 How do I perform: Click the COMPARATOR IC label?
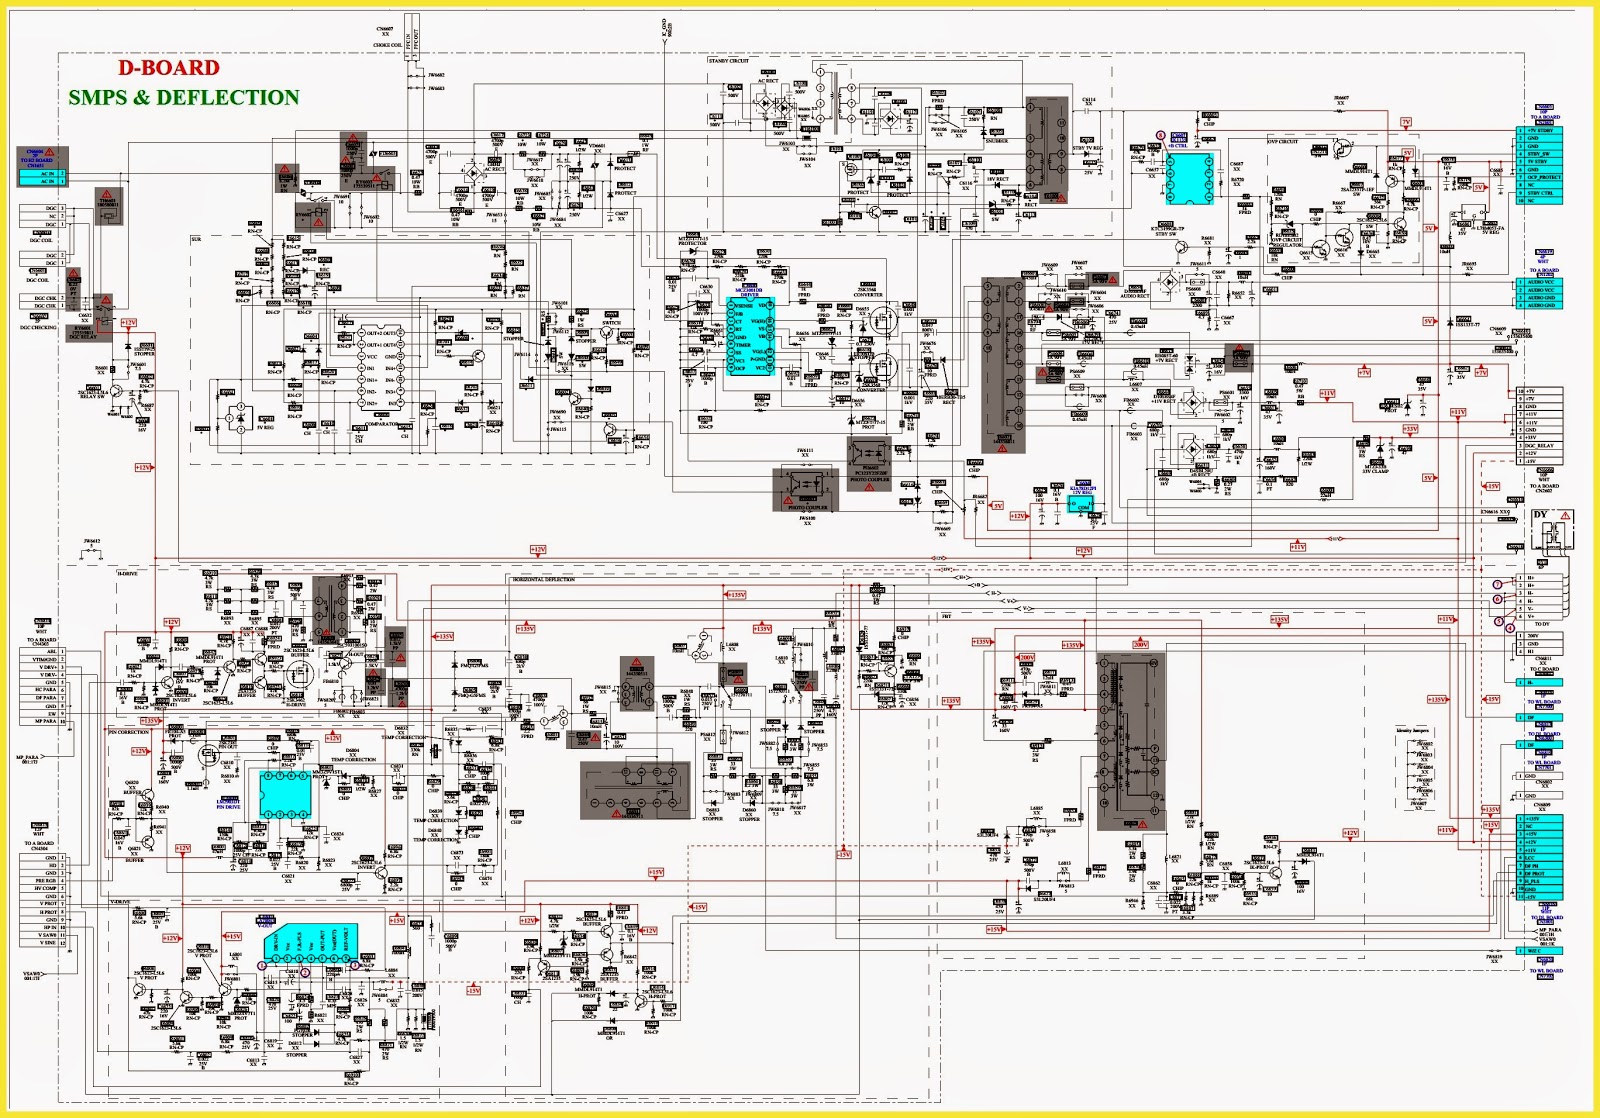pyautogui.click(x=382, y=424)
